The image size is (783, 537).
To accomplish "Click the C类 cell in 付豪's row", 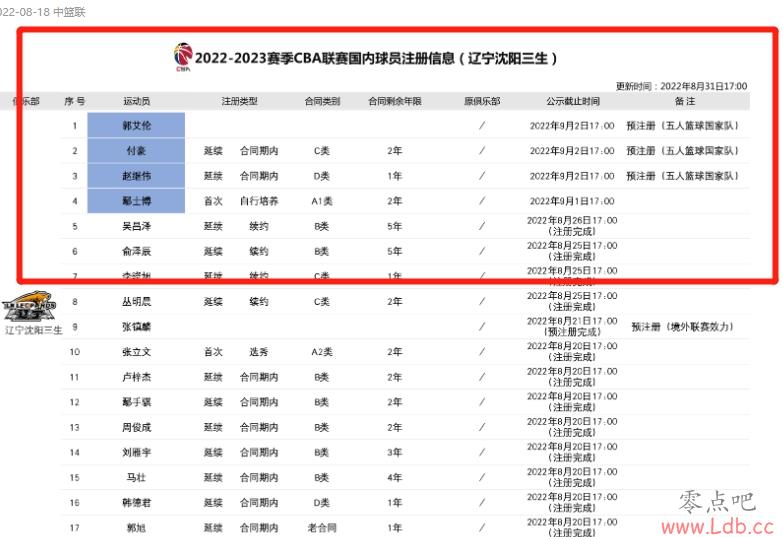I will point(322,150).
